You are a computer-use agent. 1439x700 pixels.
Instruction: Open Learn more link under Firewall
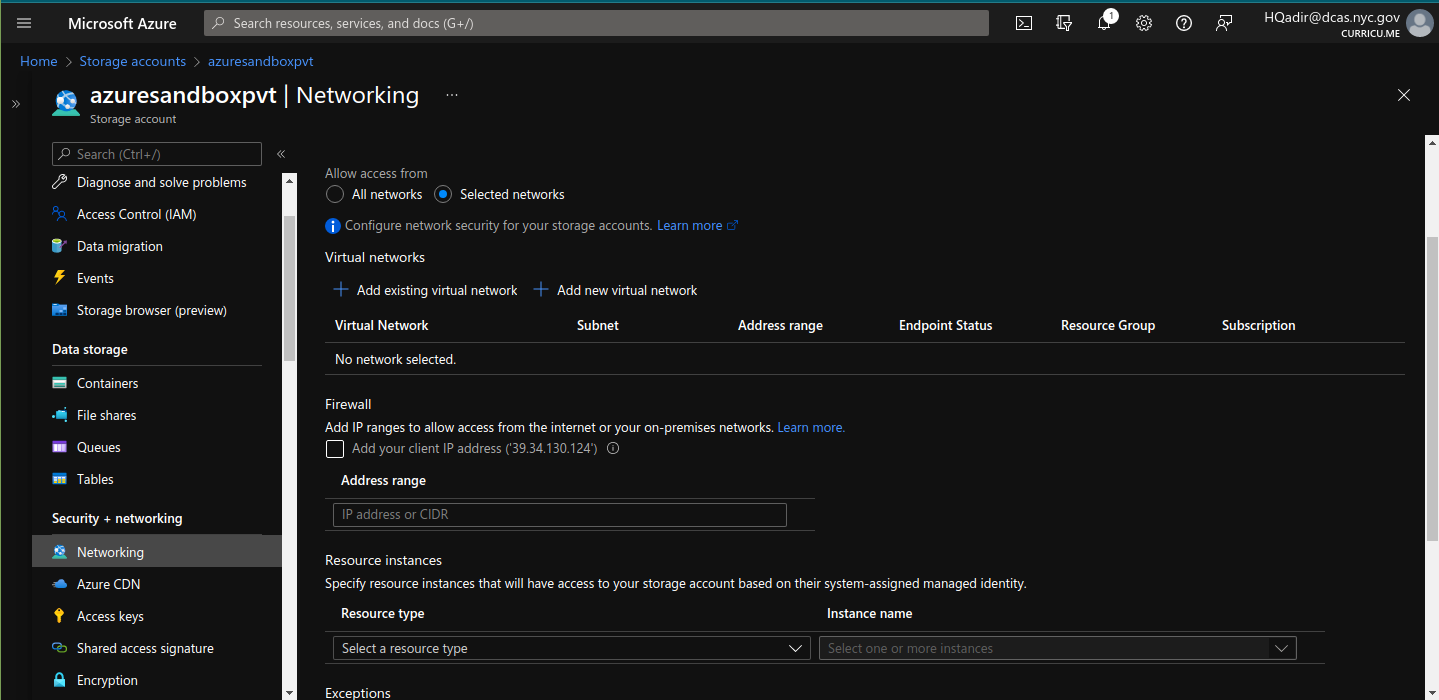(811, 427)
